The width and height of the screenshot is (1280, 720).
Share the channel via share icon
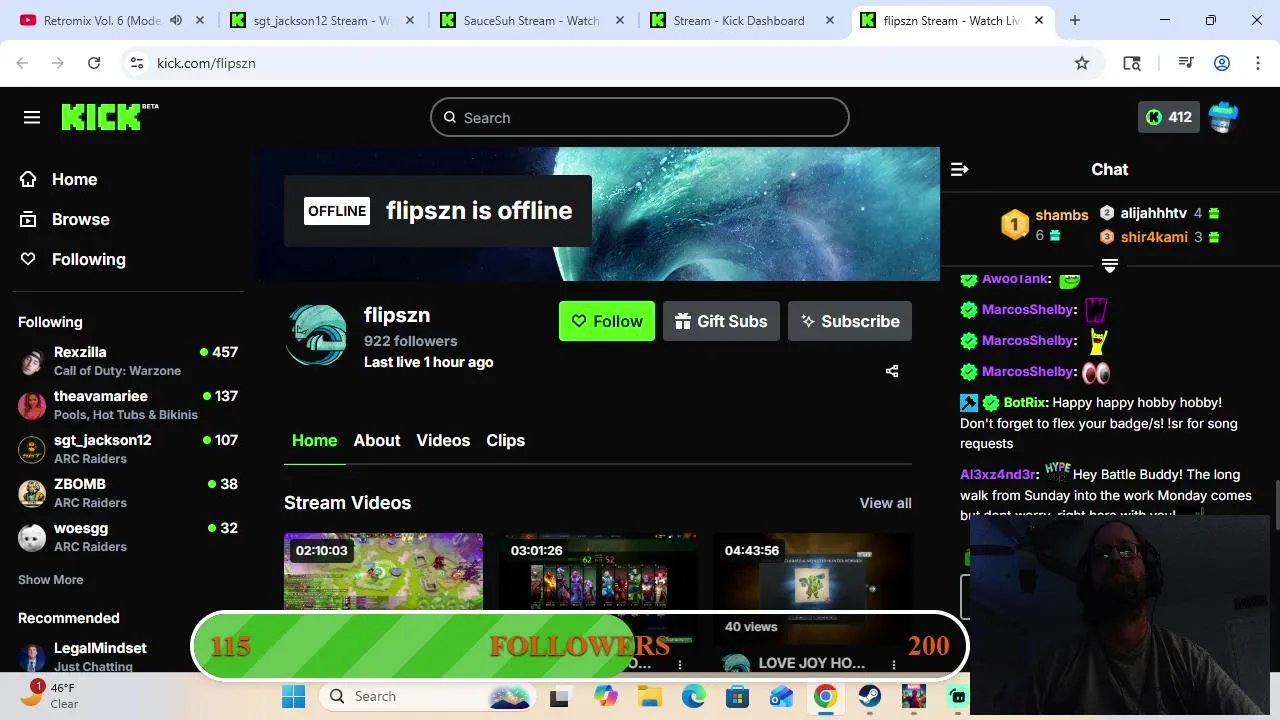click(892, 371)
